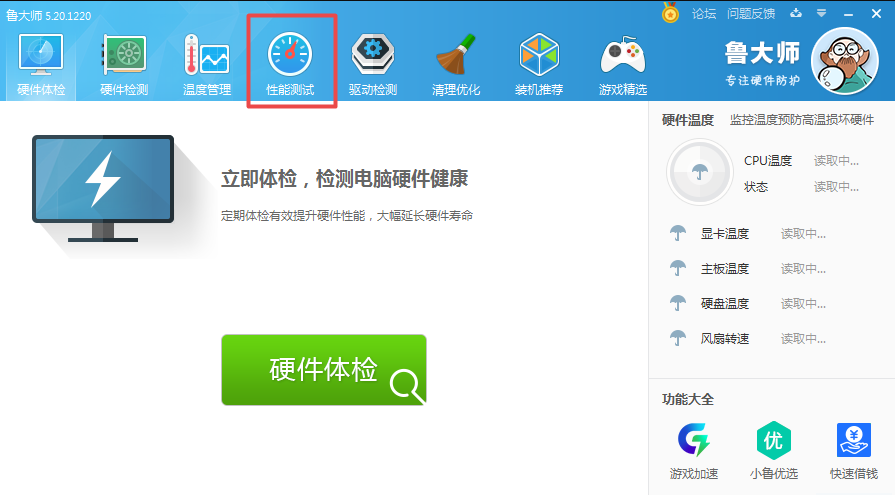
Task: Click the 鲁大师 5.20.1220 title text
Action: (x=49, y=15)
